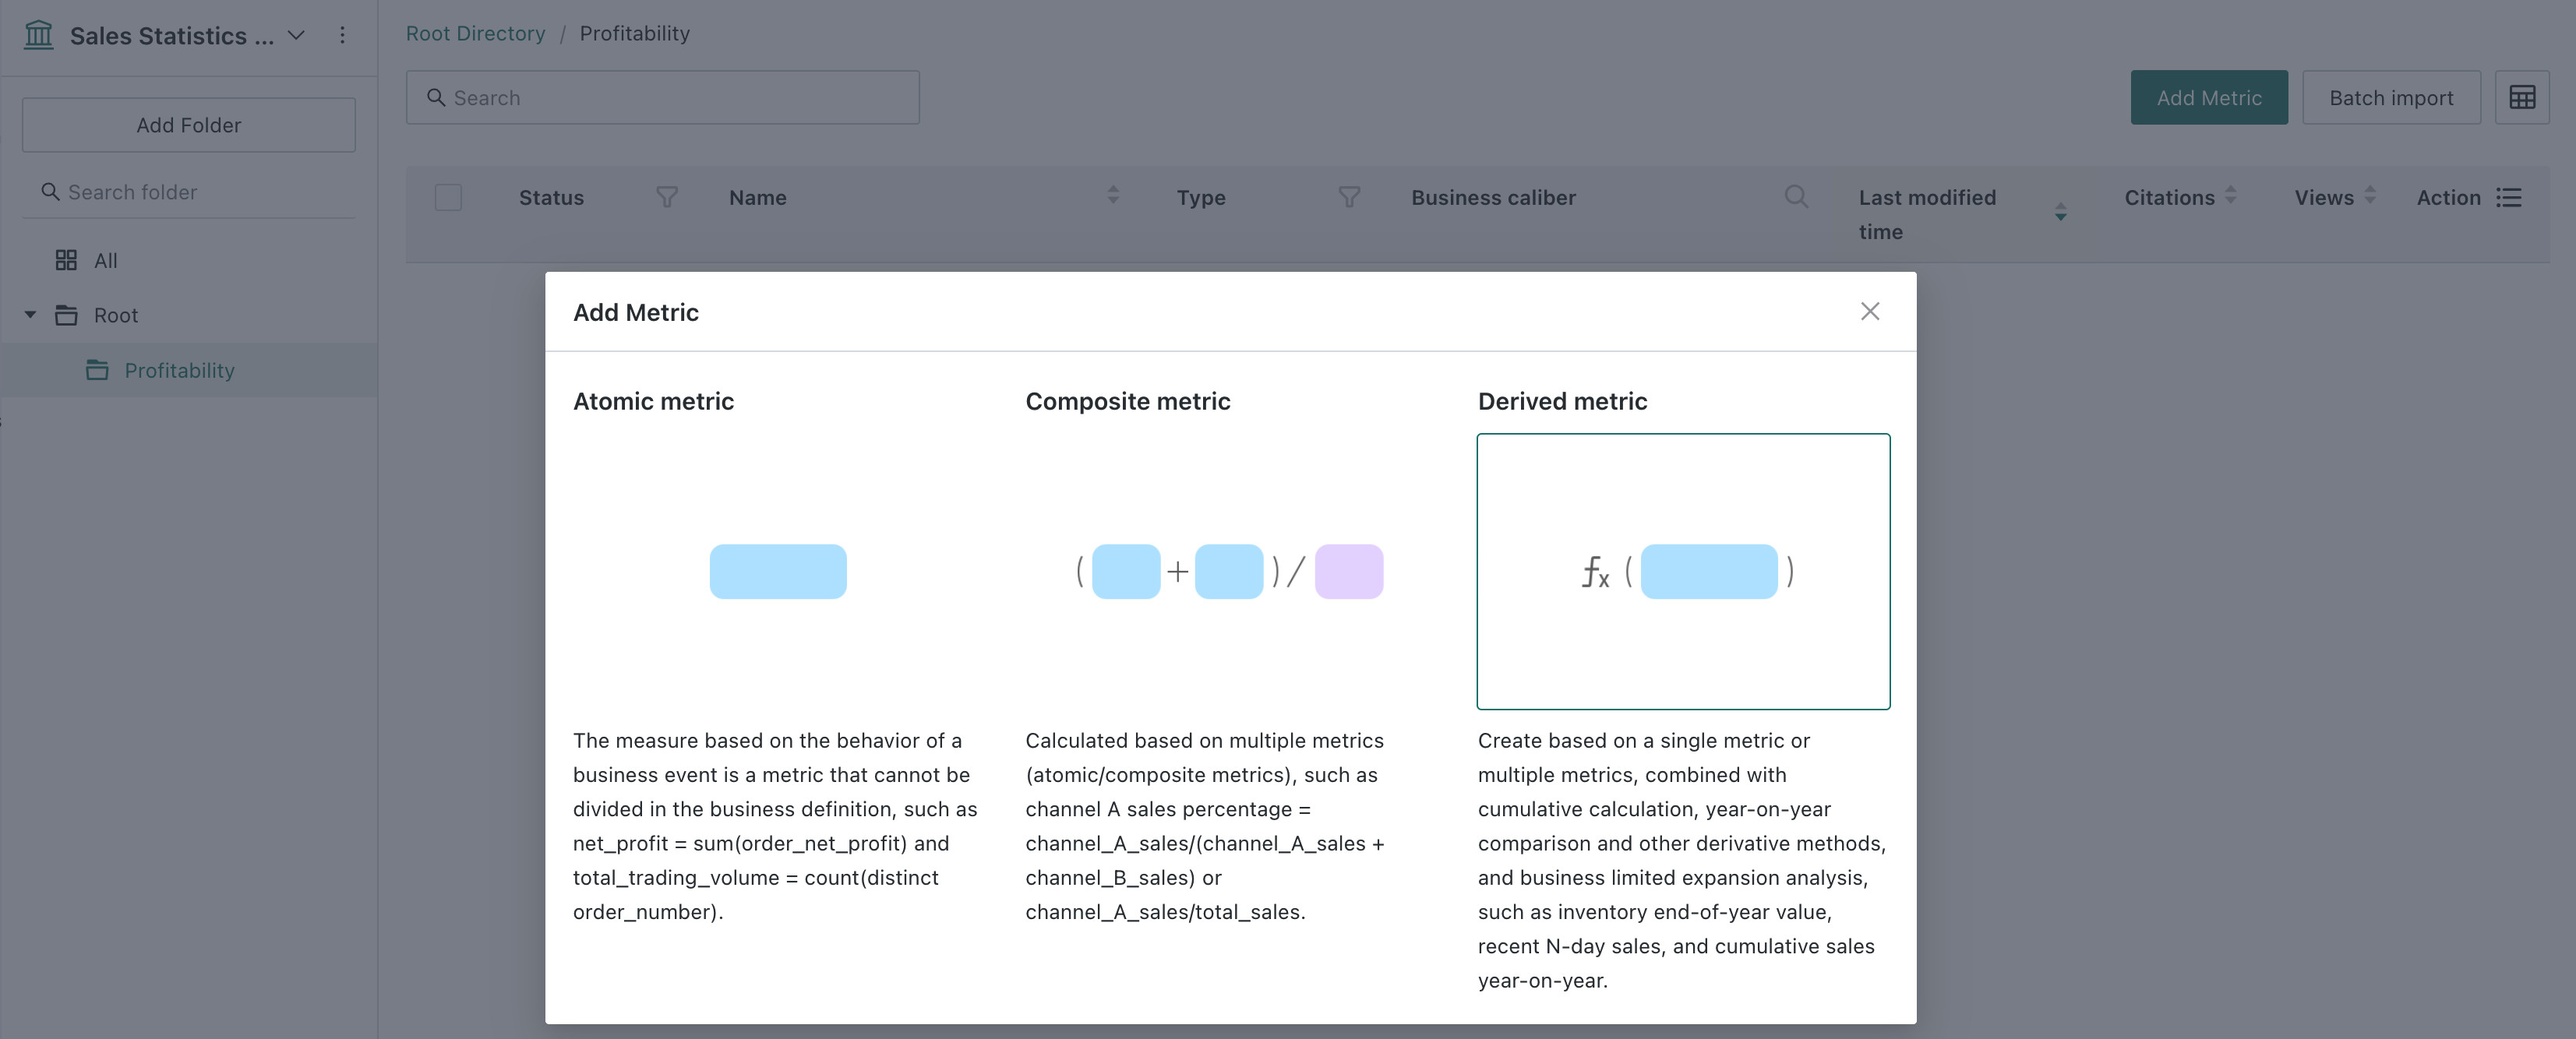Search within Business caliber column
Screen dimensions: 2576x1039
coord(1796,196)
